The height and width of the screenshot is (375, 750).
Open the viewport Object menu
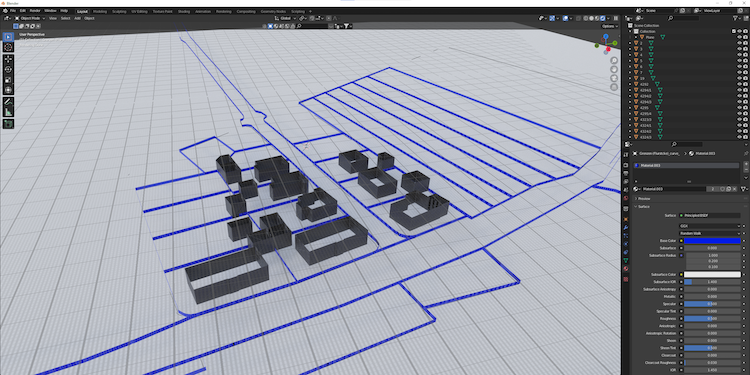(89, 18)
